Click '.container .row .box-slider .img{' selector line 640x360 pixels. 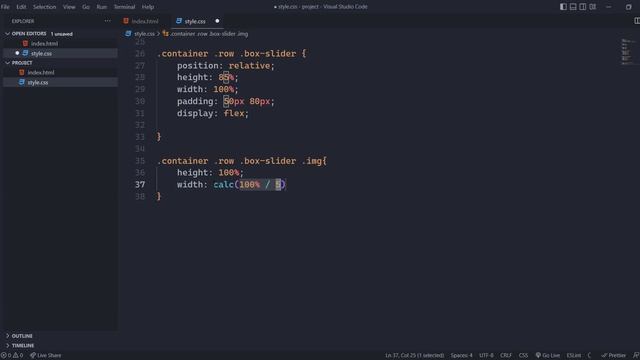(x=242, y=161)
